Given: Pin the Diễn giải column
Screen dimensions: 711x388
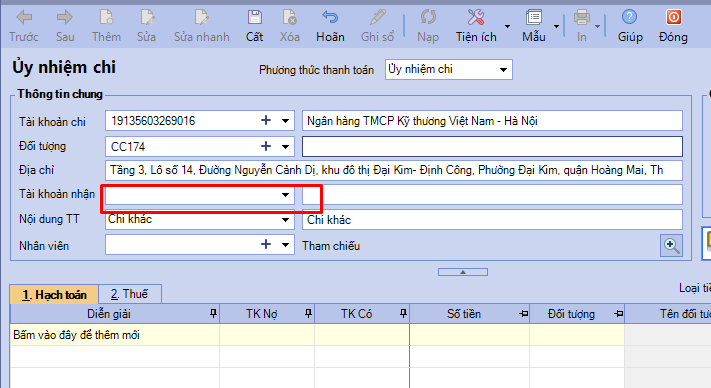Looking at the screenshot, I should (213, 313).
